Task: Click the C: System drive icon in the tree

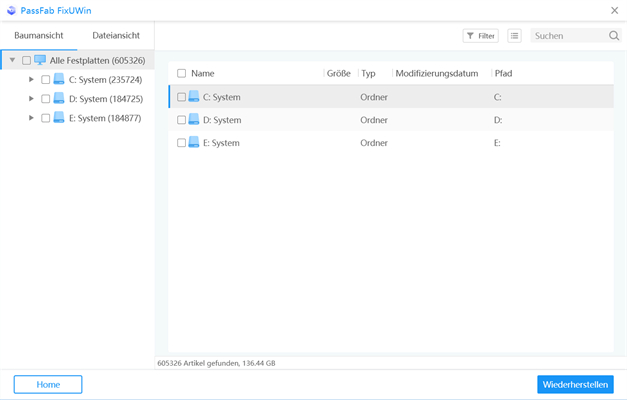Action: coord(59,79)
